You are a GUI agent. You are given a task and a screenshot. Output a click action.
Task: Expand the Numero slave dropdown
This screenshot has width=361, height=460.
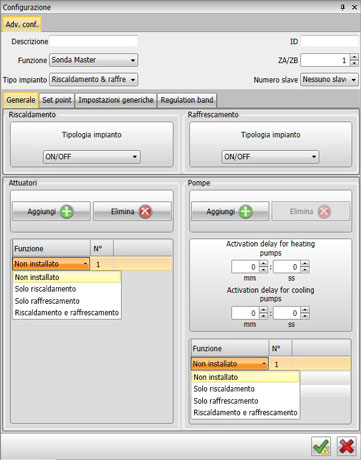coord(329,79)
